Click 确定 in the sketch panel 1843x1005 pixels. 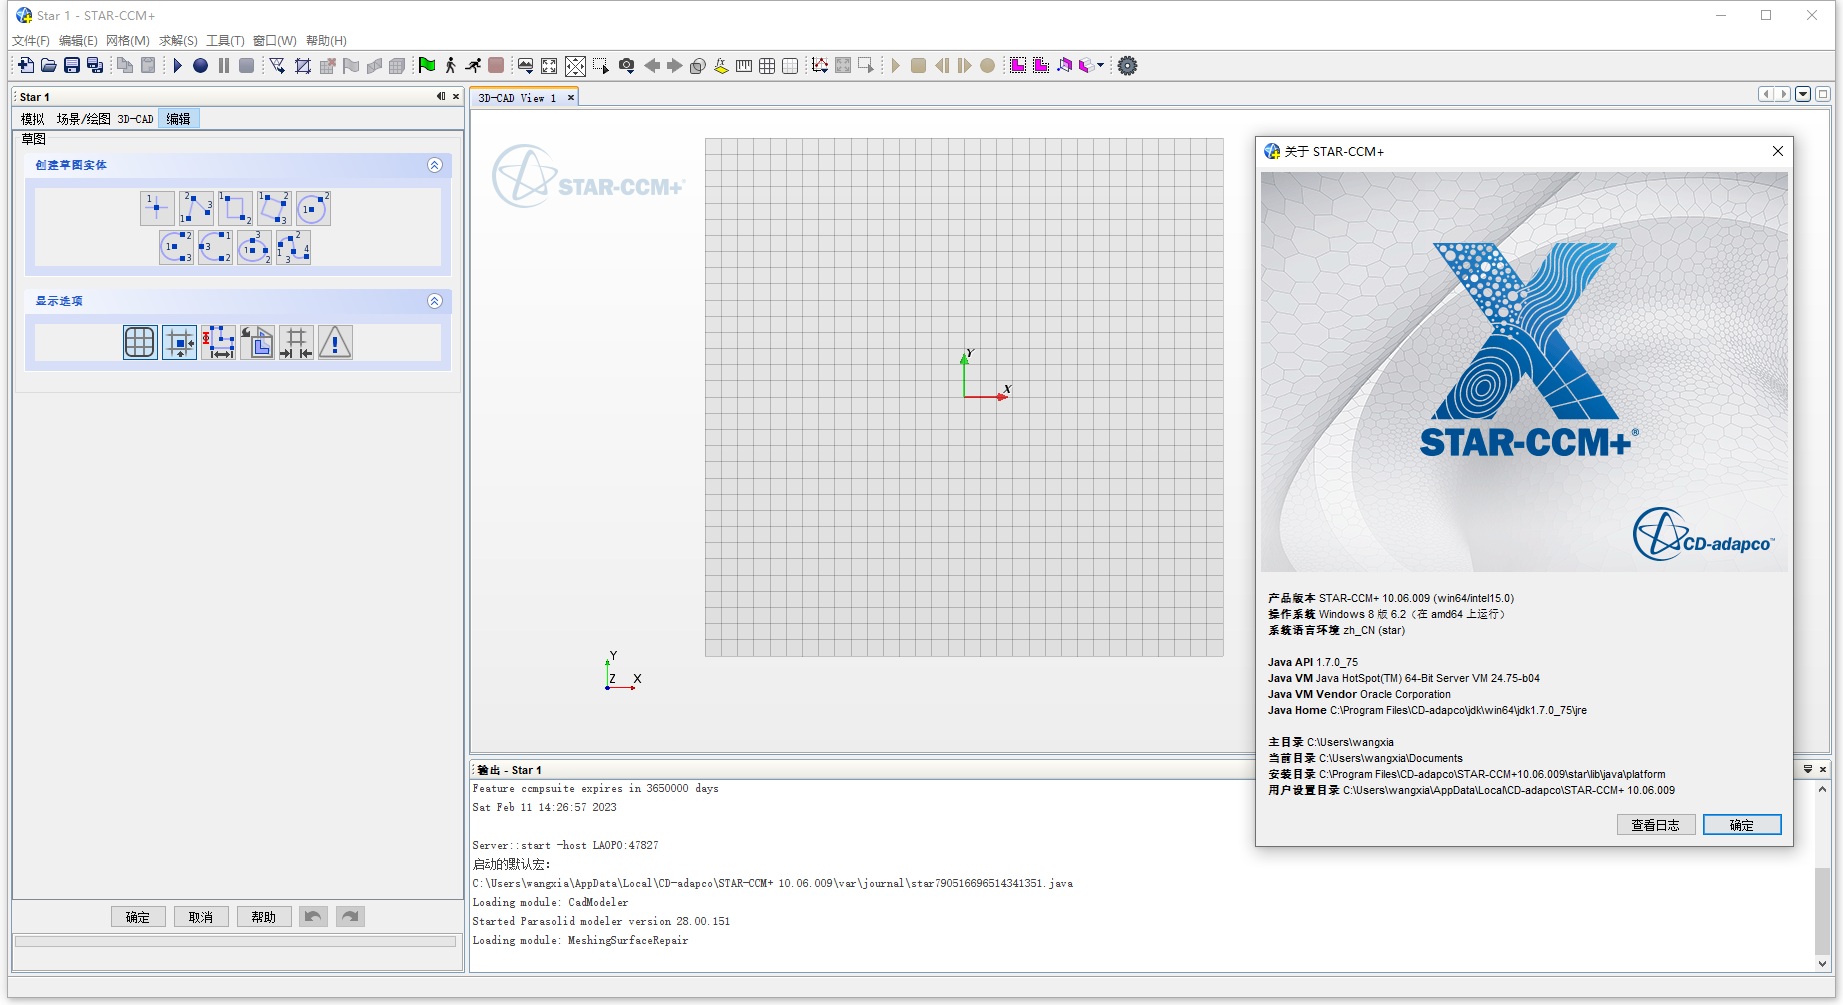click(x=138, y=917)
